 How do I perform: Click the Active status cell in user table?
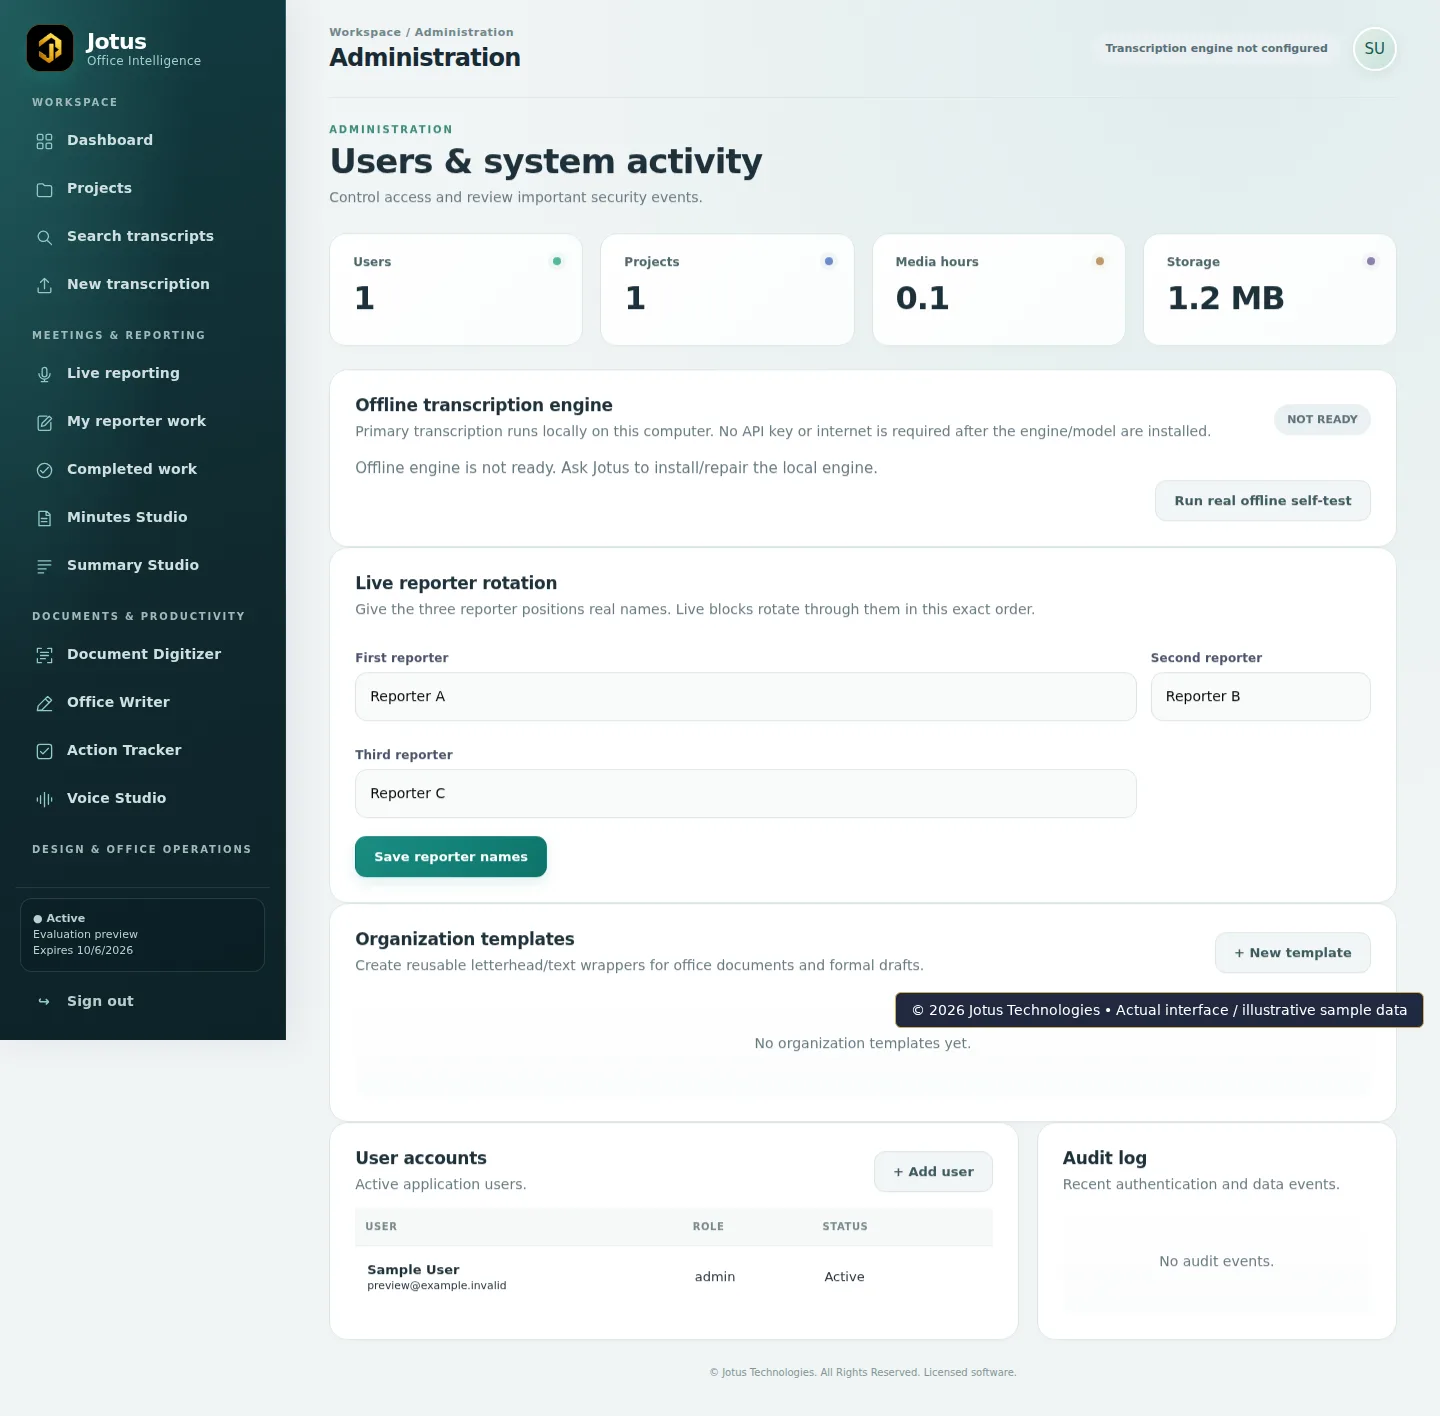(x=844, y=1277)
